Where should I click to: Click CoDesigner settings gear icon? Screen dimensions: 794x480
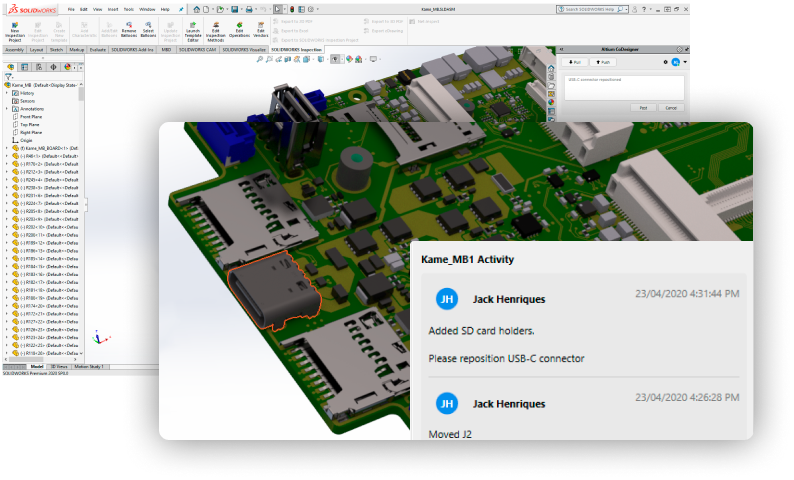pyautogui.click(x=666, y=62)
